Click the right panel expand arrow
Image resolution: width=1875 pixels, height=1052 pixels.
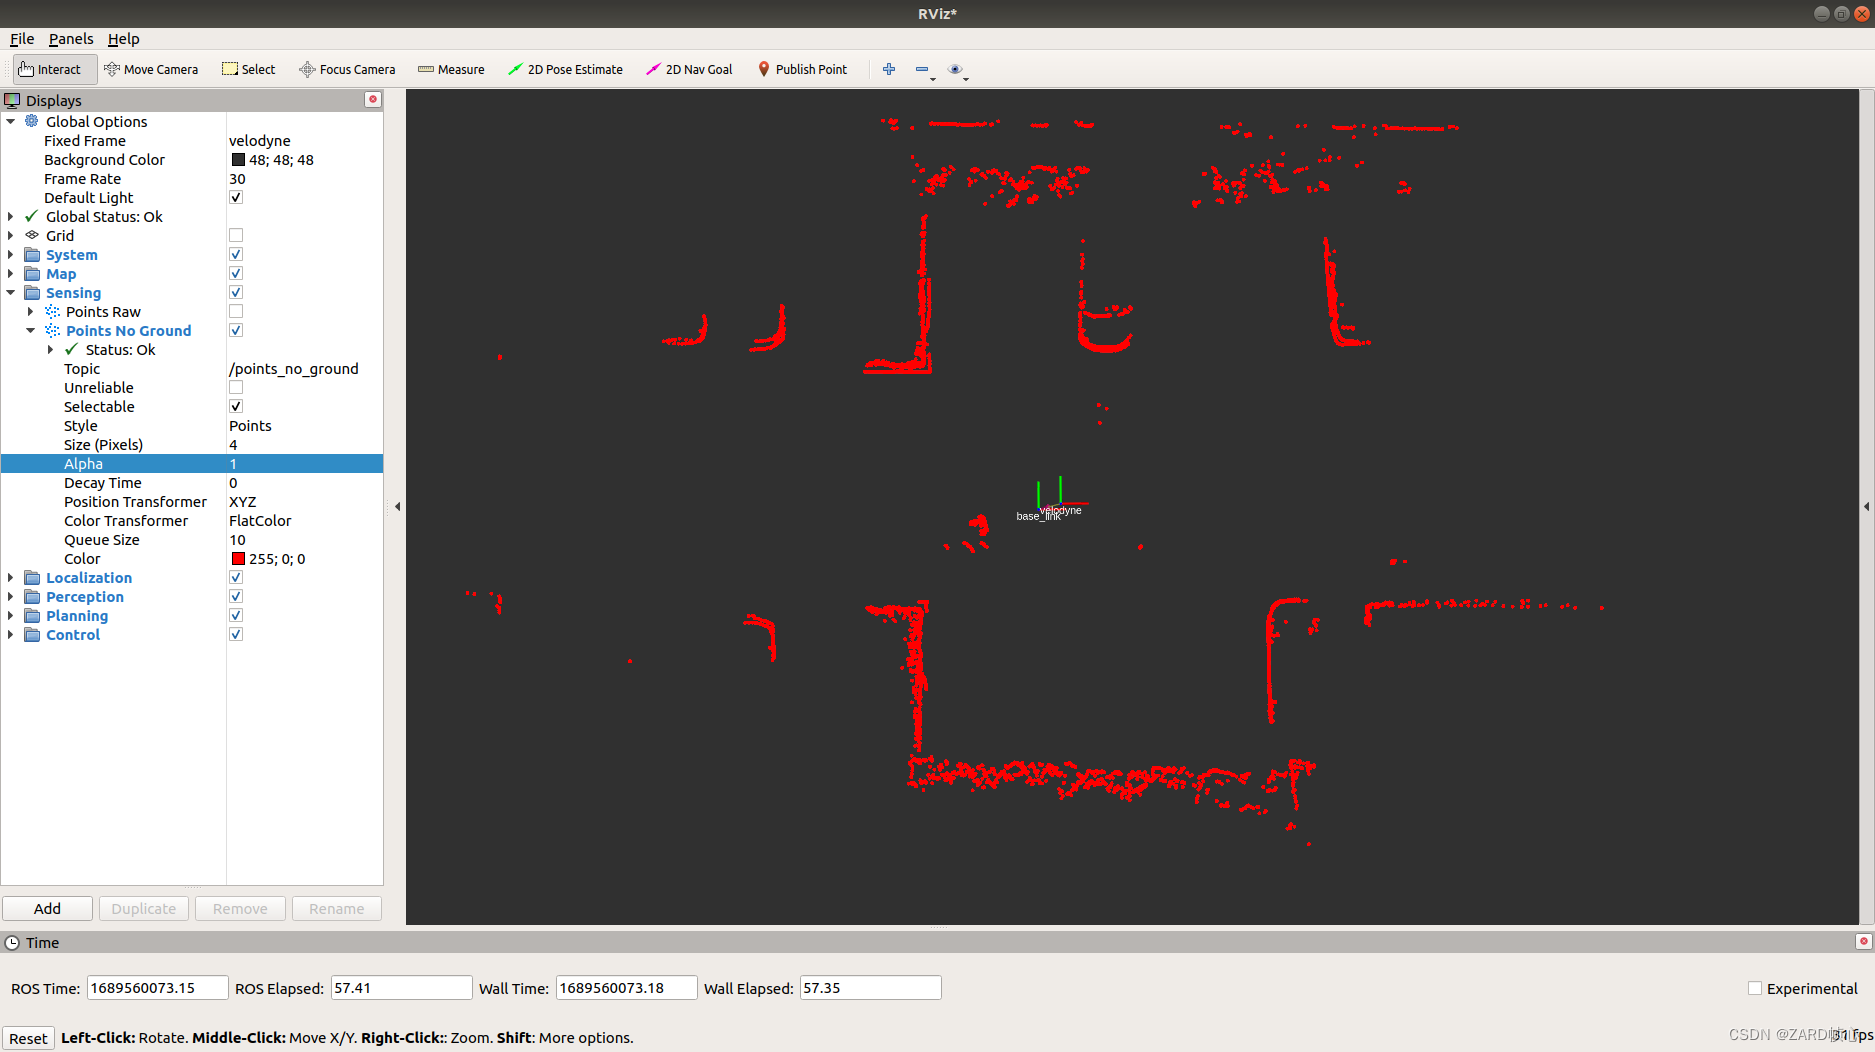1866,506
